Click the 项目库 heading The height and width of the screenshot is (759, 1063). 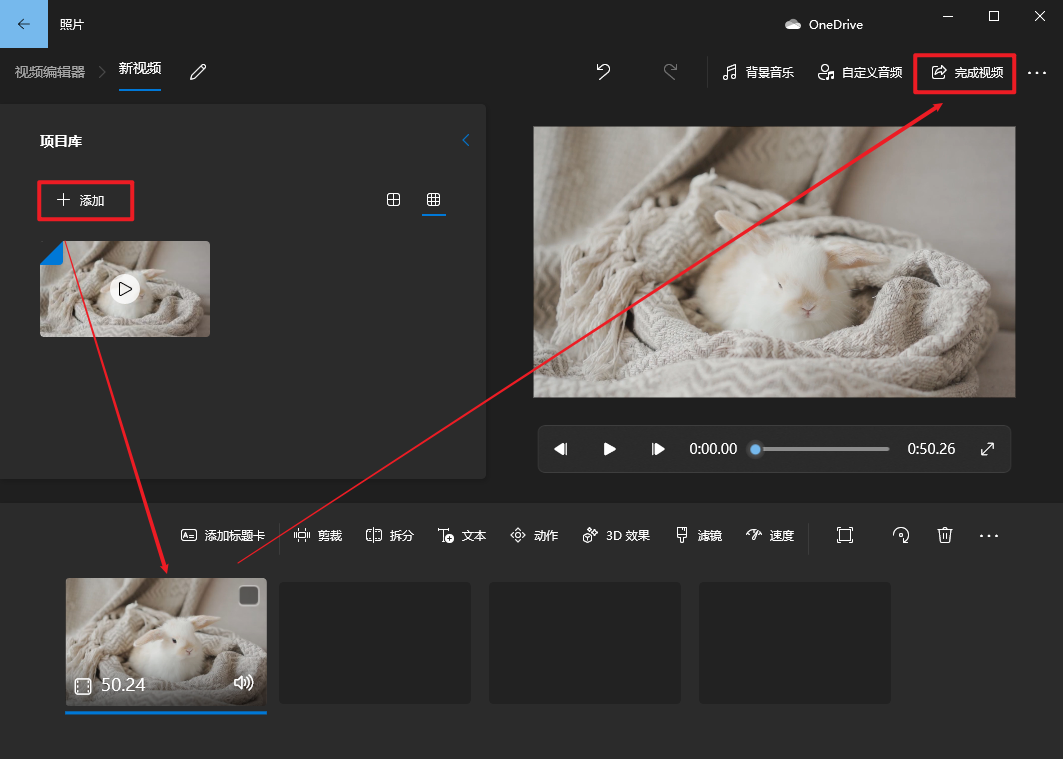(61, 141)
